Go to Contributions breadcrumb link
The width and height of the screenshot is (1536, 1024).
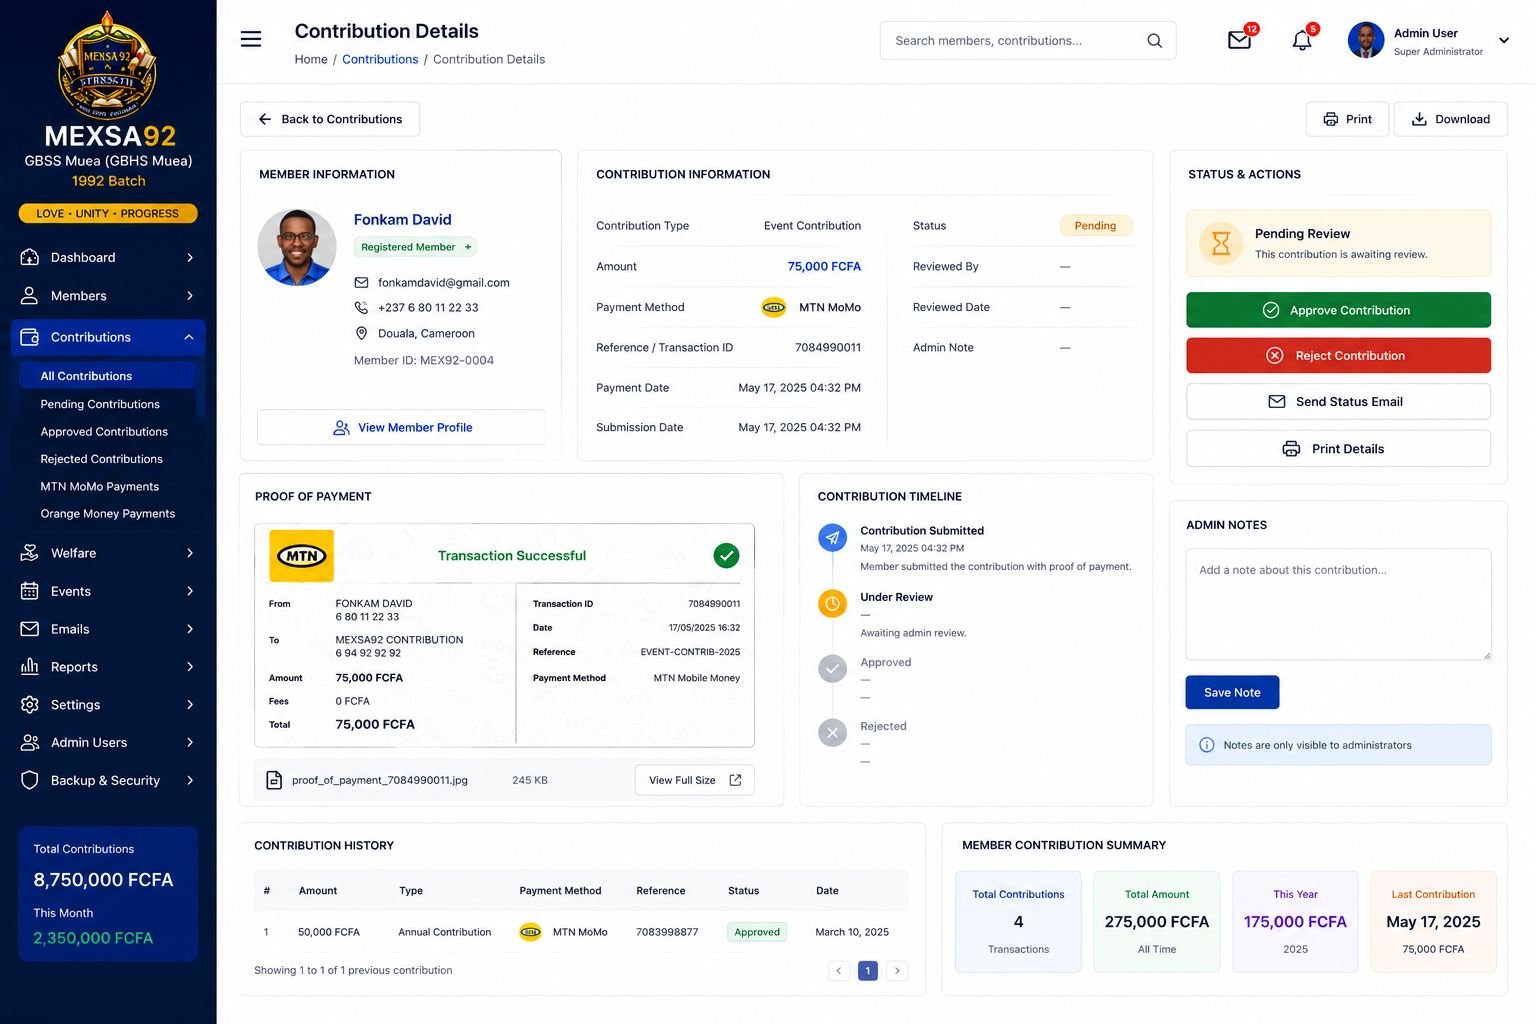(380, 59)
